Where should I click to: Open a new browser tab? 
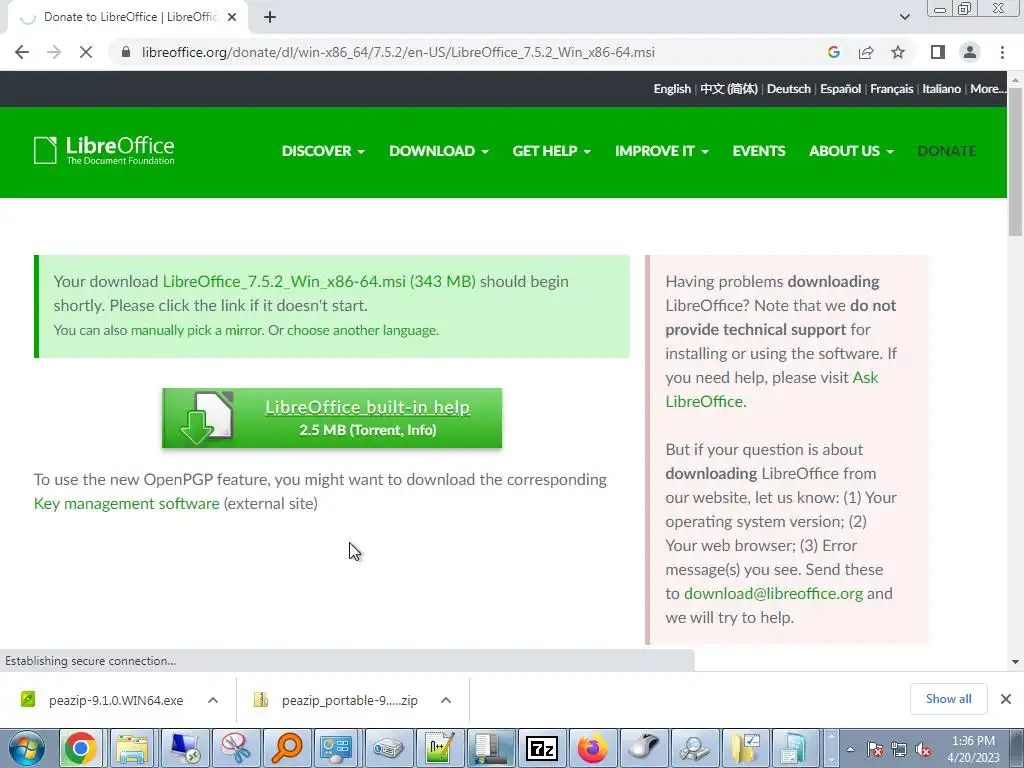tap(270, 17)
